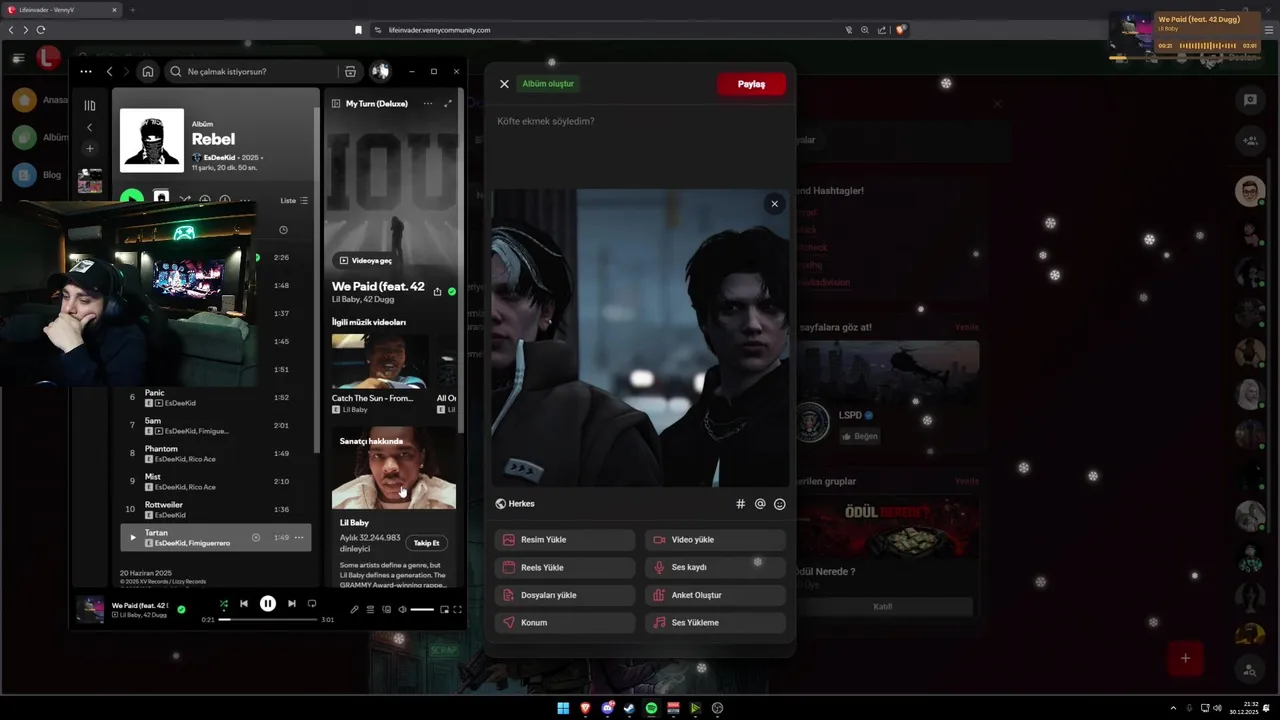Open lyrics microphone icon in player
Viewport: 1280px width, 720px height.
tap(354, 610)
